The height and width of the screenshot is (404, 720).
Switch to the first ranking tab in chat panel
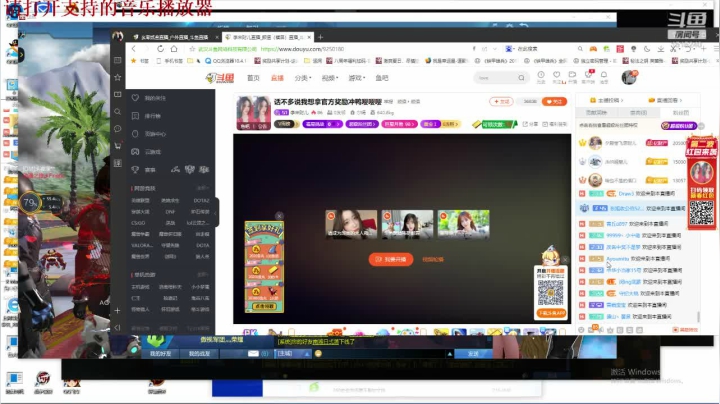pos(596,112)
